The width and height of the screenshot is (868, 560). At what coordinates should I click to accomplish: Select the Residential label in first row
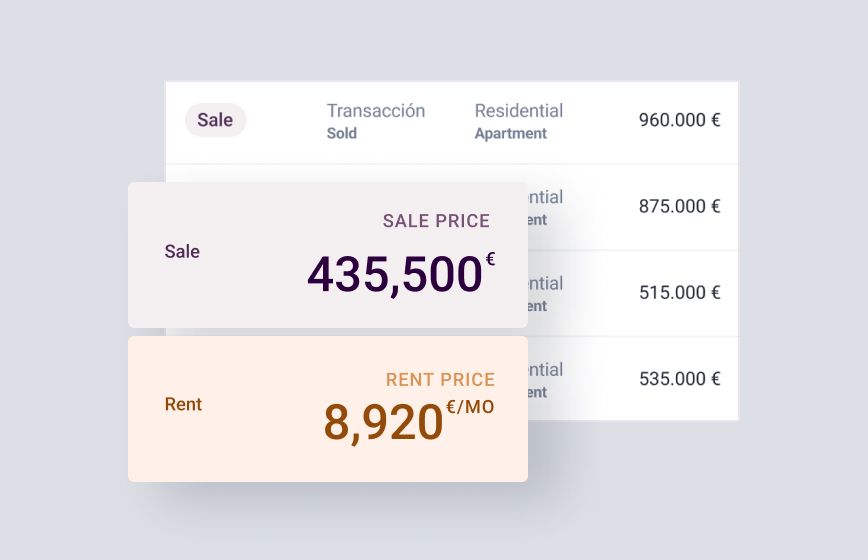[x=519, y=111]
